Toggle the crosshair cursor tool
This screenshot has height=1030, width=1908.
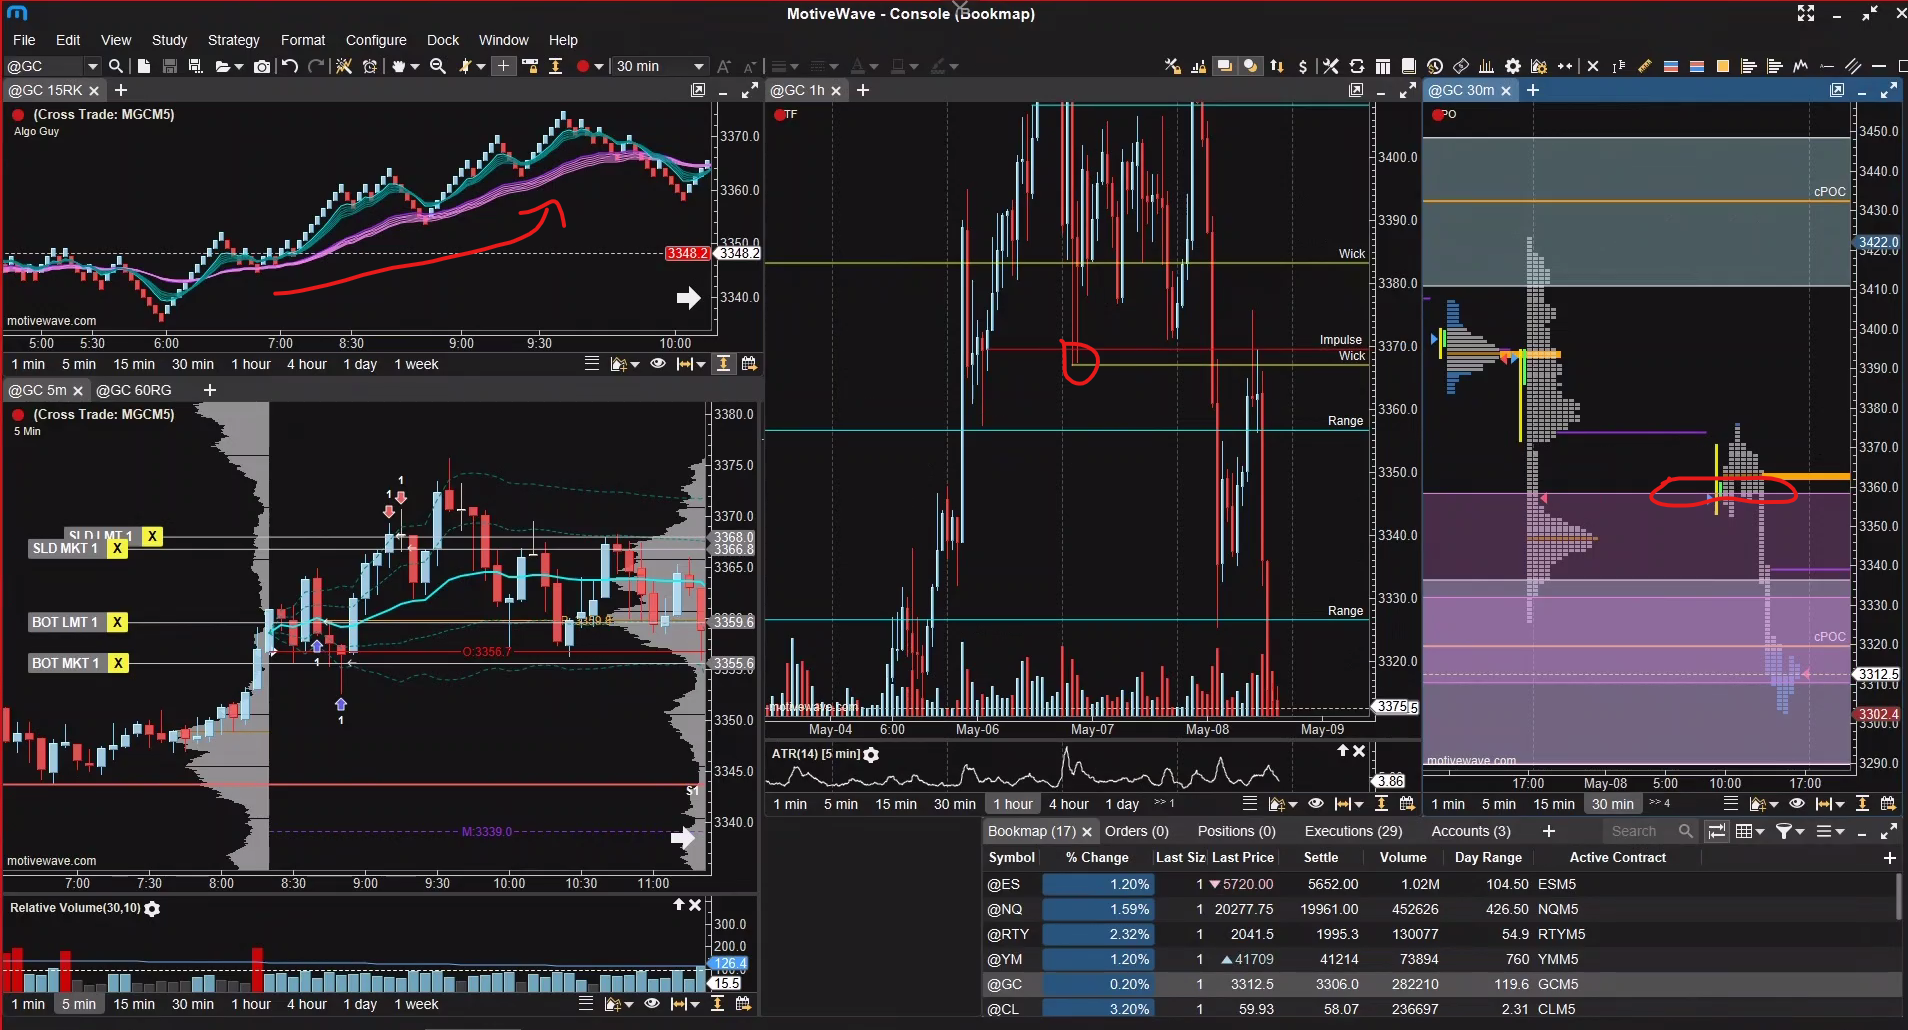[x=504, y=66]
